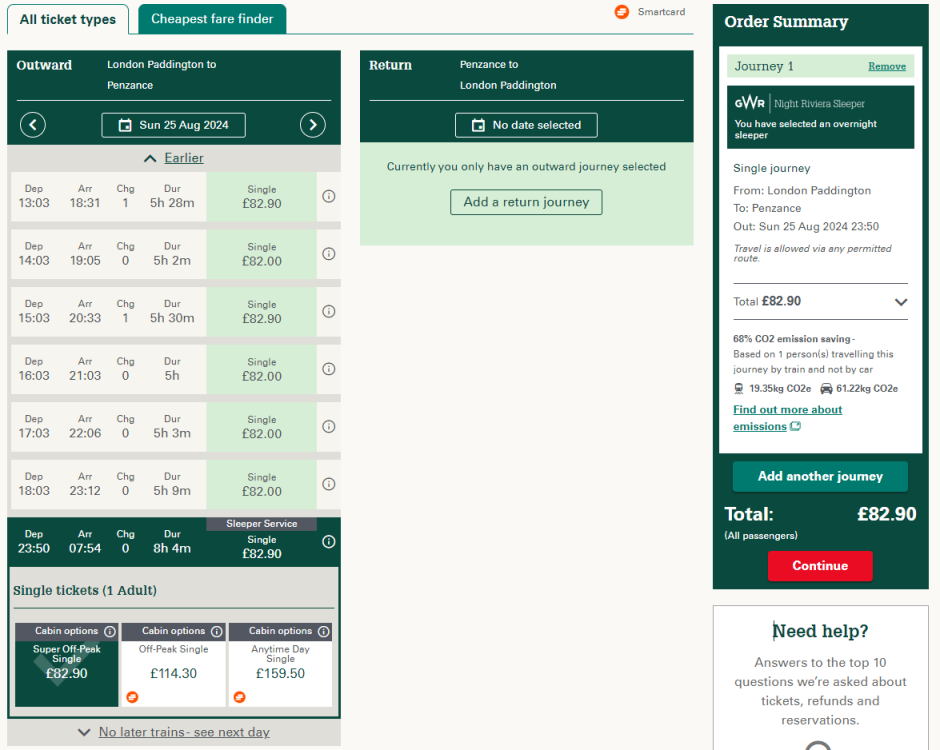The image size is (940, 750).
Task: Open info for the 16:03 departure
Action: pyautogui.click(x=329, y=369)
